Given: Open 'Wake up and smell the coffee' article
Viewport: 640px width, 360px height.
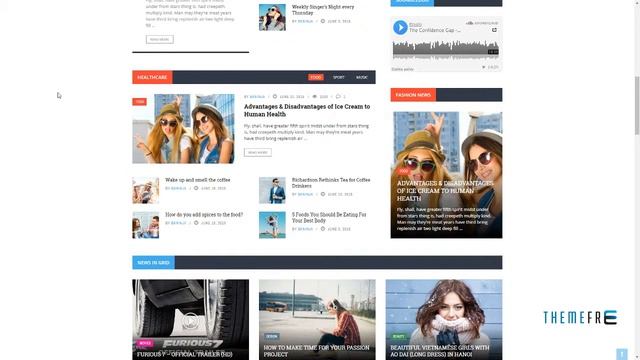Looking at the screenshot, I should click(x=198, y=180).
